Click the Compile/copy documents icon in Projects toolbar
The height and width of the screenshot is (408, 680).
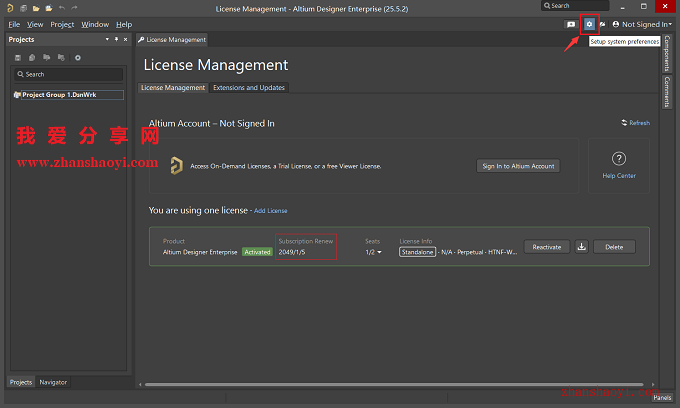(32, 57)
